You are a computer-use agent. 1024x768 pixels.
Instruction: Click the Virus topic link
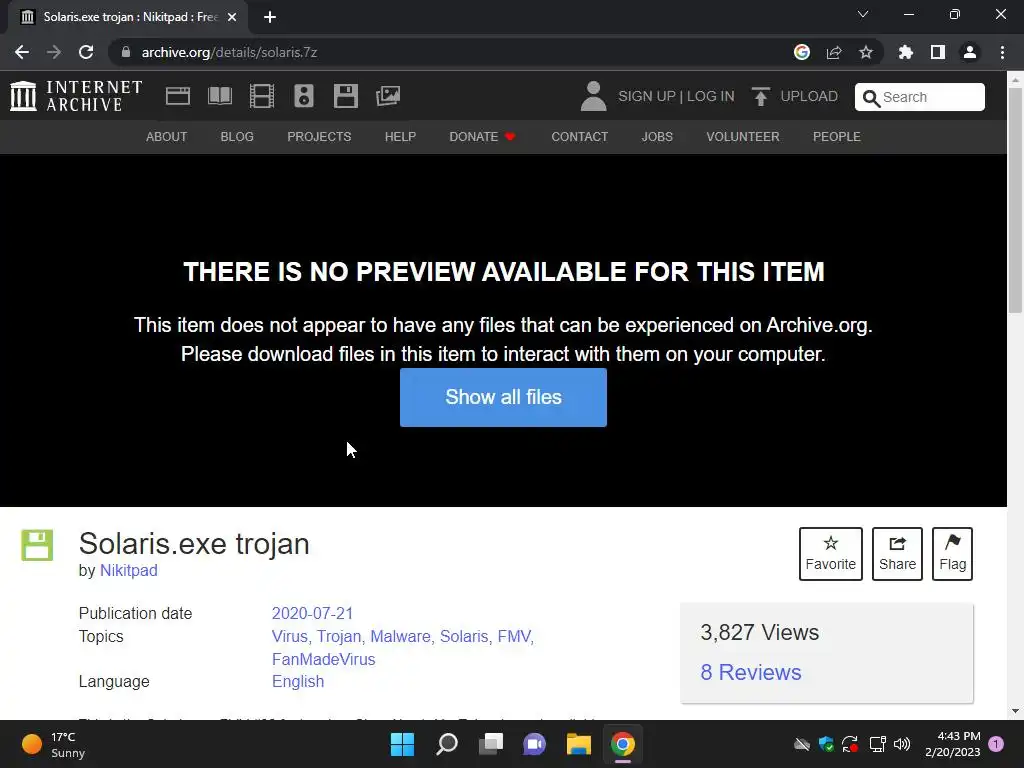(291, 636)
